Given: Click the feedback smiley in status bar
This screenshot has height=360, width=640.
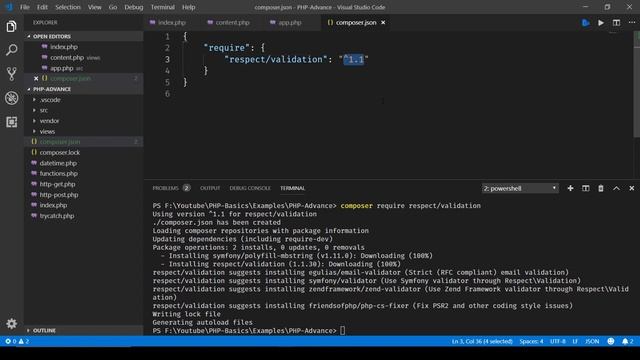Looking at the screenshot, I should click(x=611, y=341).
